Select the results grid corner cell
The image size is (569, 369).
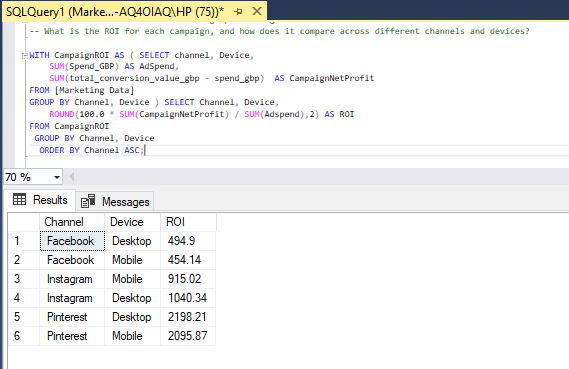[24, 222]
